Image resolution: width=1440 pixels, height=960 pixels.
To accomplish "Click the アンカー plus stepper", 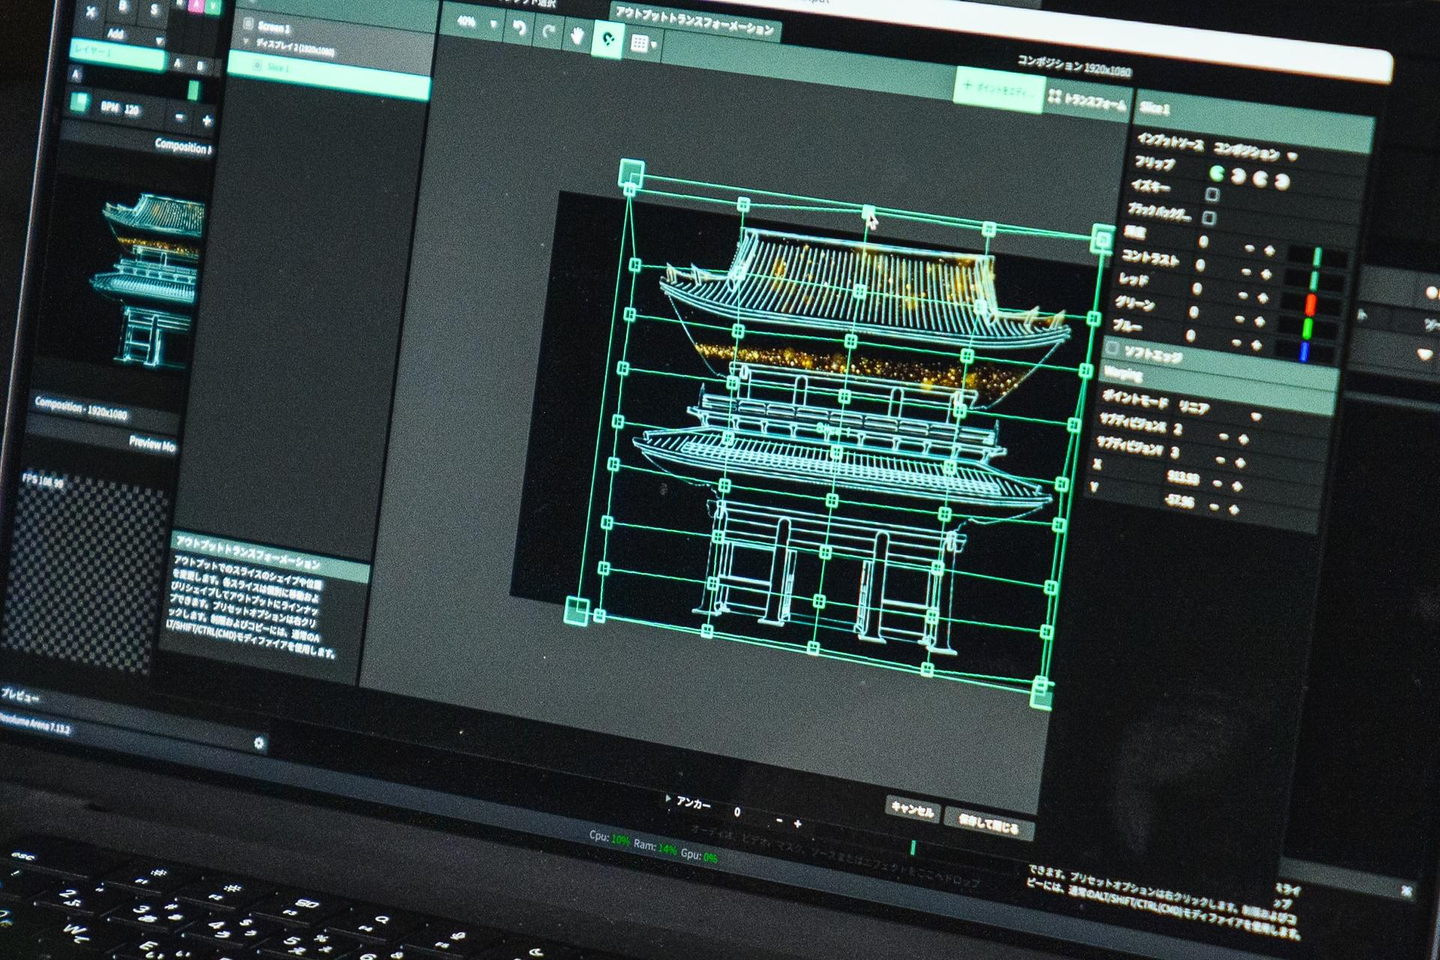I will coord(797,824).
